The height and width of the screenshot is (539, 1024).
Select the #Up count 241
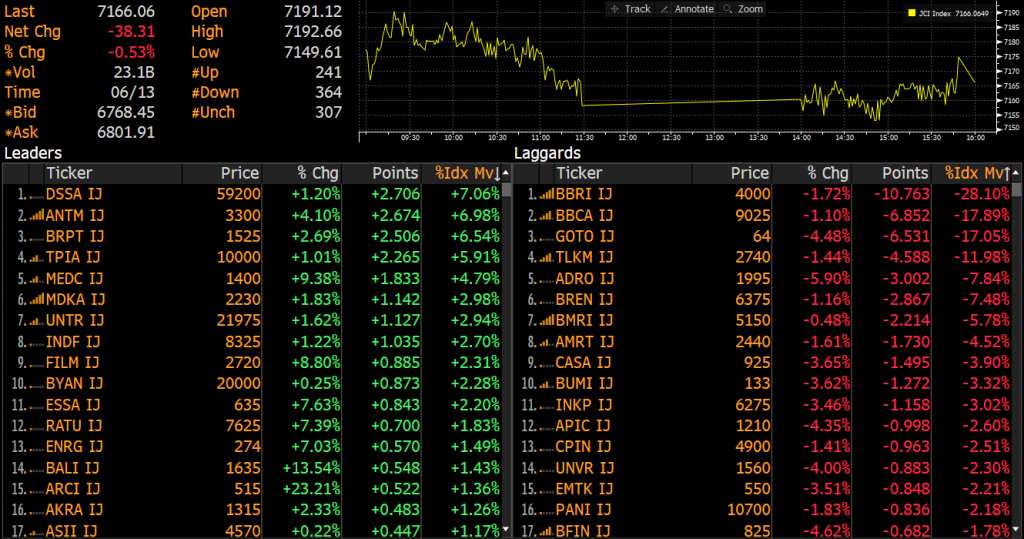click(328, 72)
